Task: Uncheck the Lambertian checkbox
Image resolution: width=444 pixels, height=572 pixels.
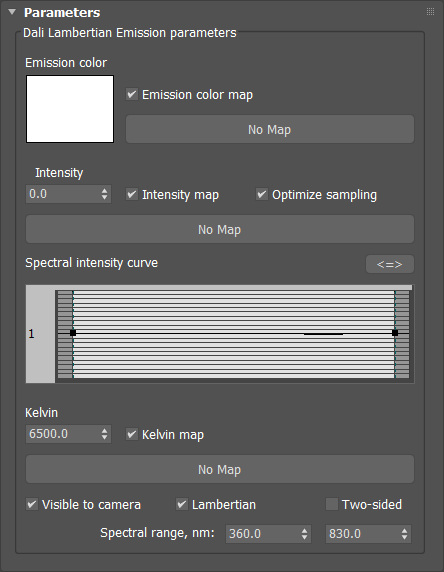Action: pos(182,505)
